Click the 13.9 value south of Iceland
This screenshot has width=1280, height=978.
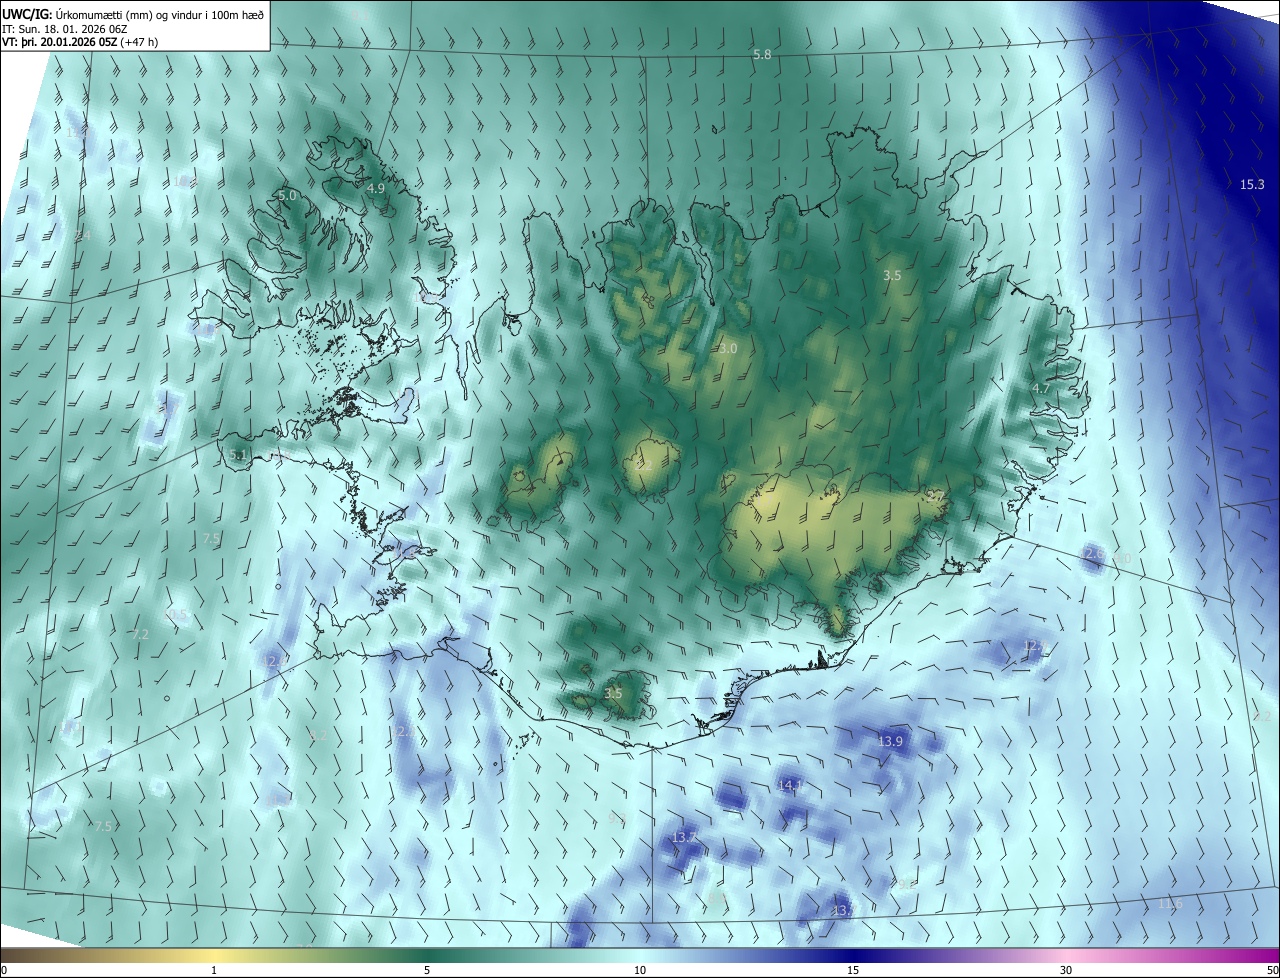pos(890,741)
